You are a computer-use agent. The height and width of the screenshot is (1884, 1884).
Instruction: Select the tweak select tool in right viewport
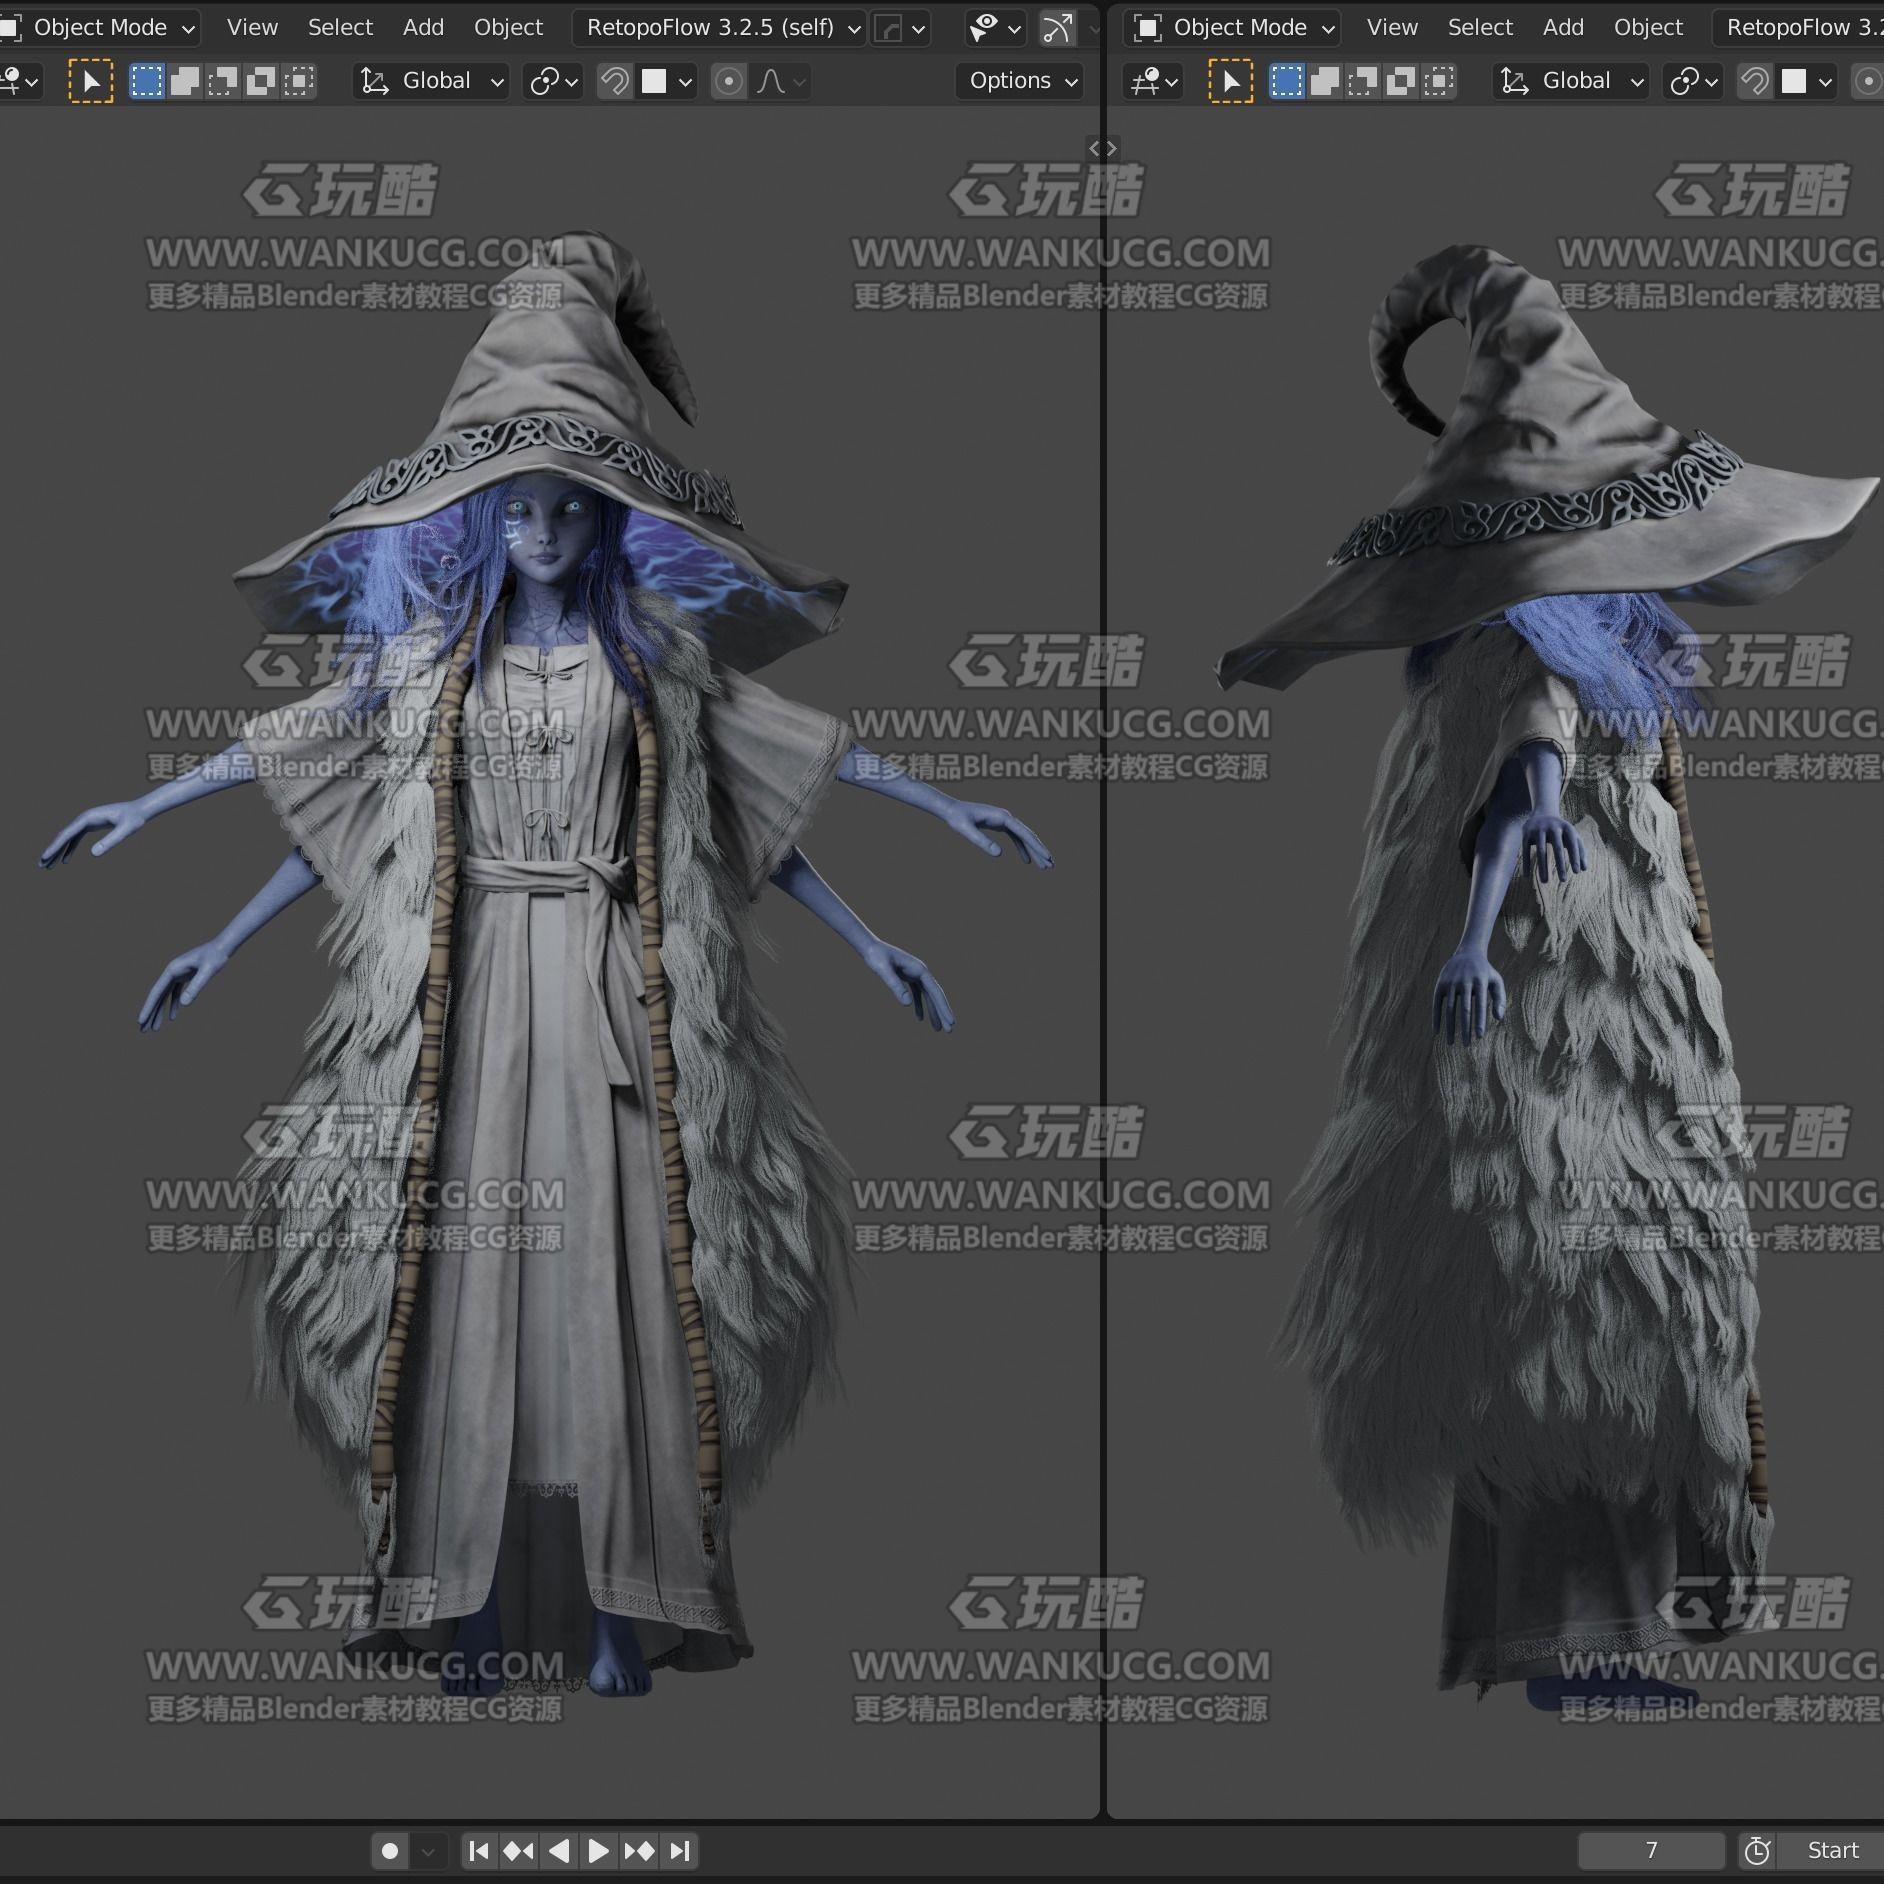point(1230,81)
